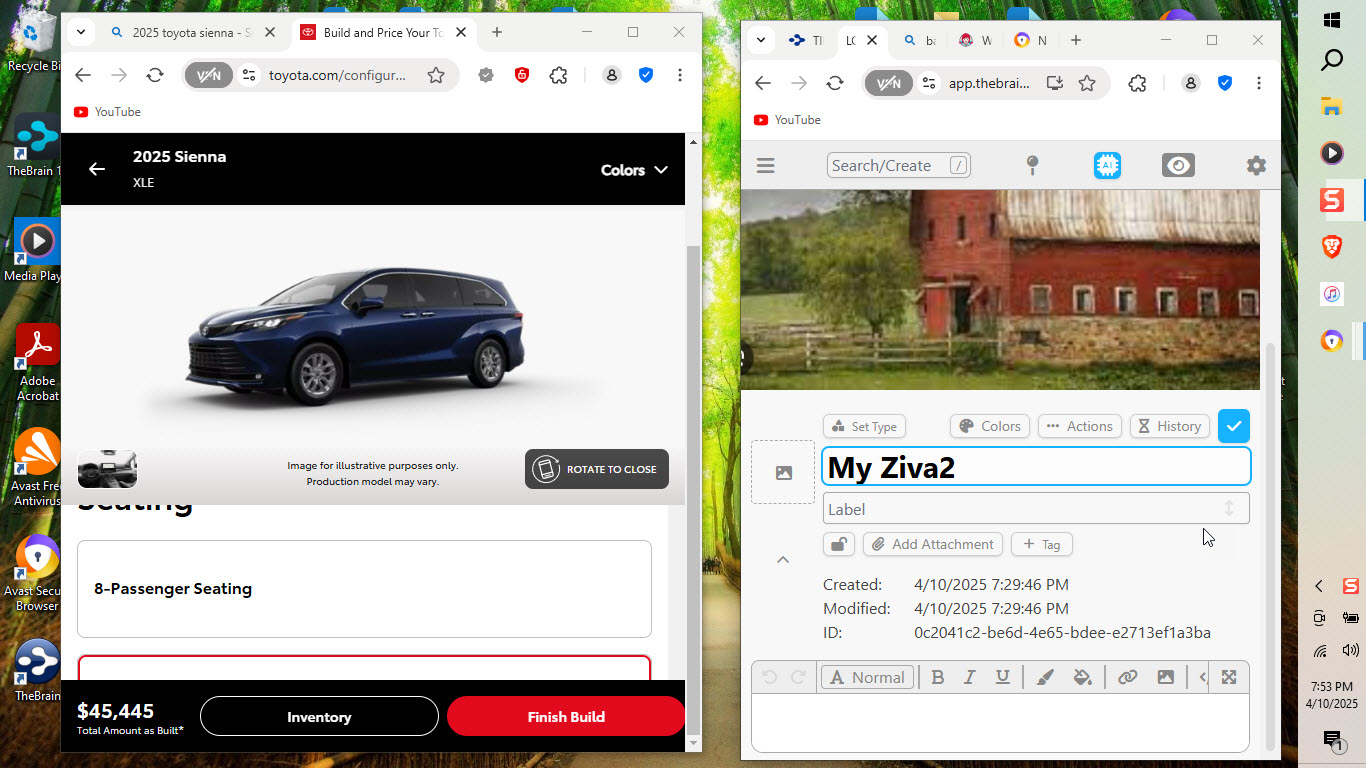Toggle thought privacy lock icon
1366x768 pixels.
(x=839, y=544)
